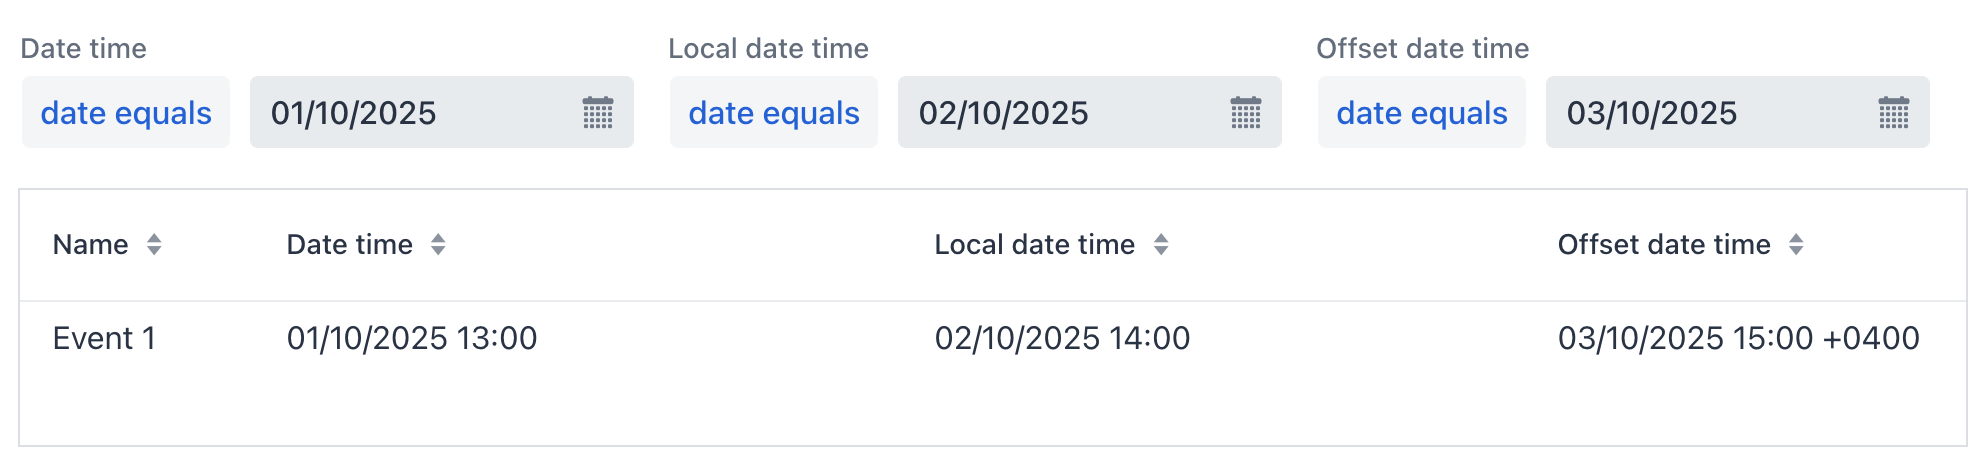Click the 01/10/2025 13:00 table cell
1984x461 pixels.
click(x=412, y=339)
